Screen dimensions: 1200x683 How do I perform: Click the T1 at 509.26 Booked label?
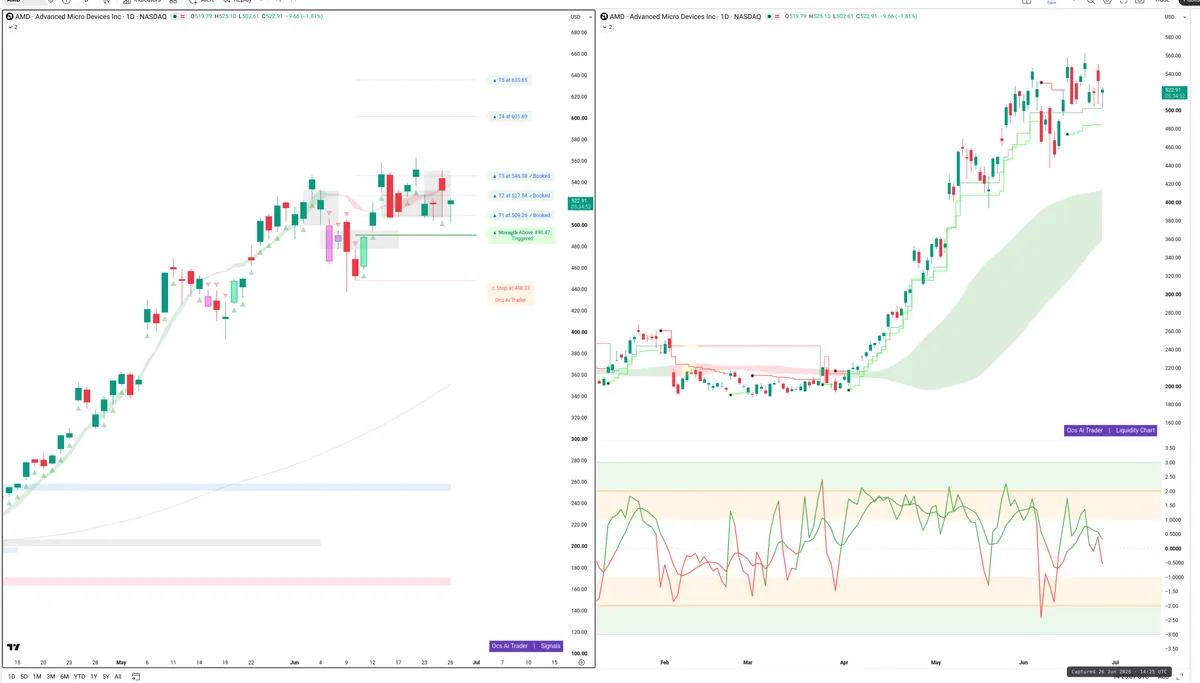click(x=520, y=215)
